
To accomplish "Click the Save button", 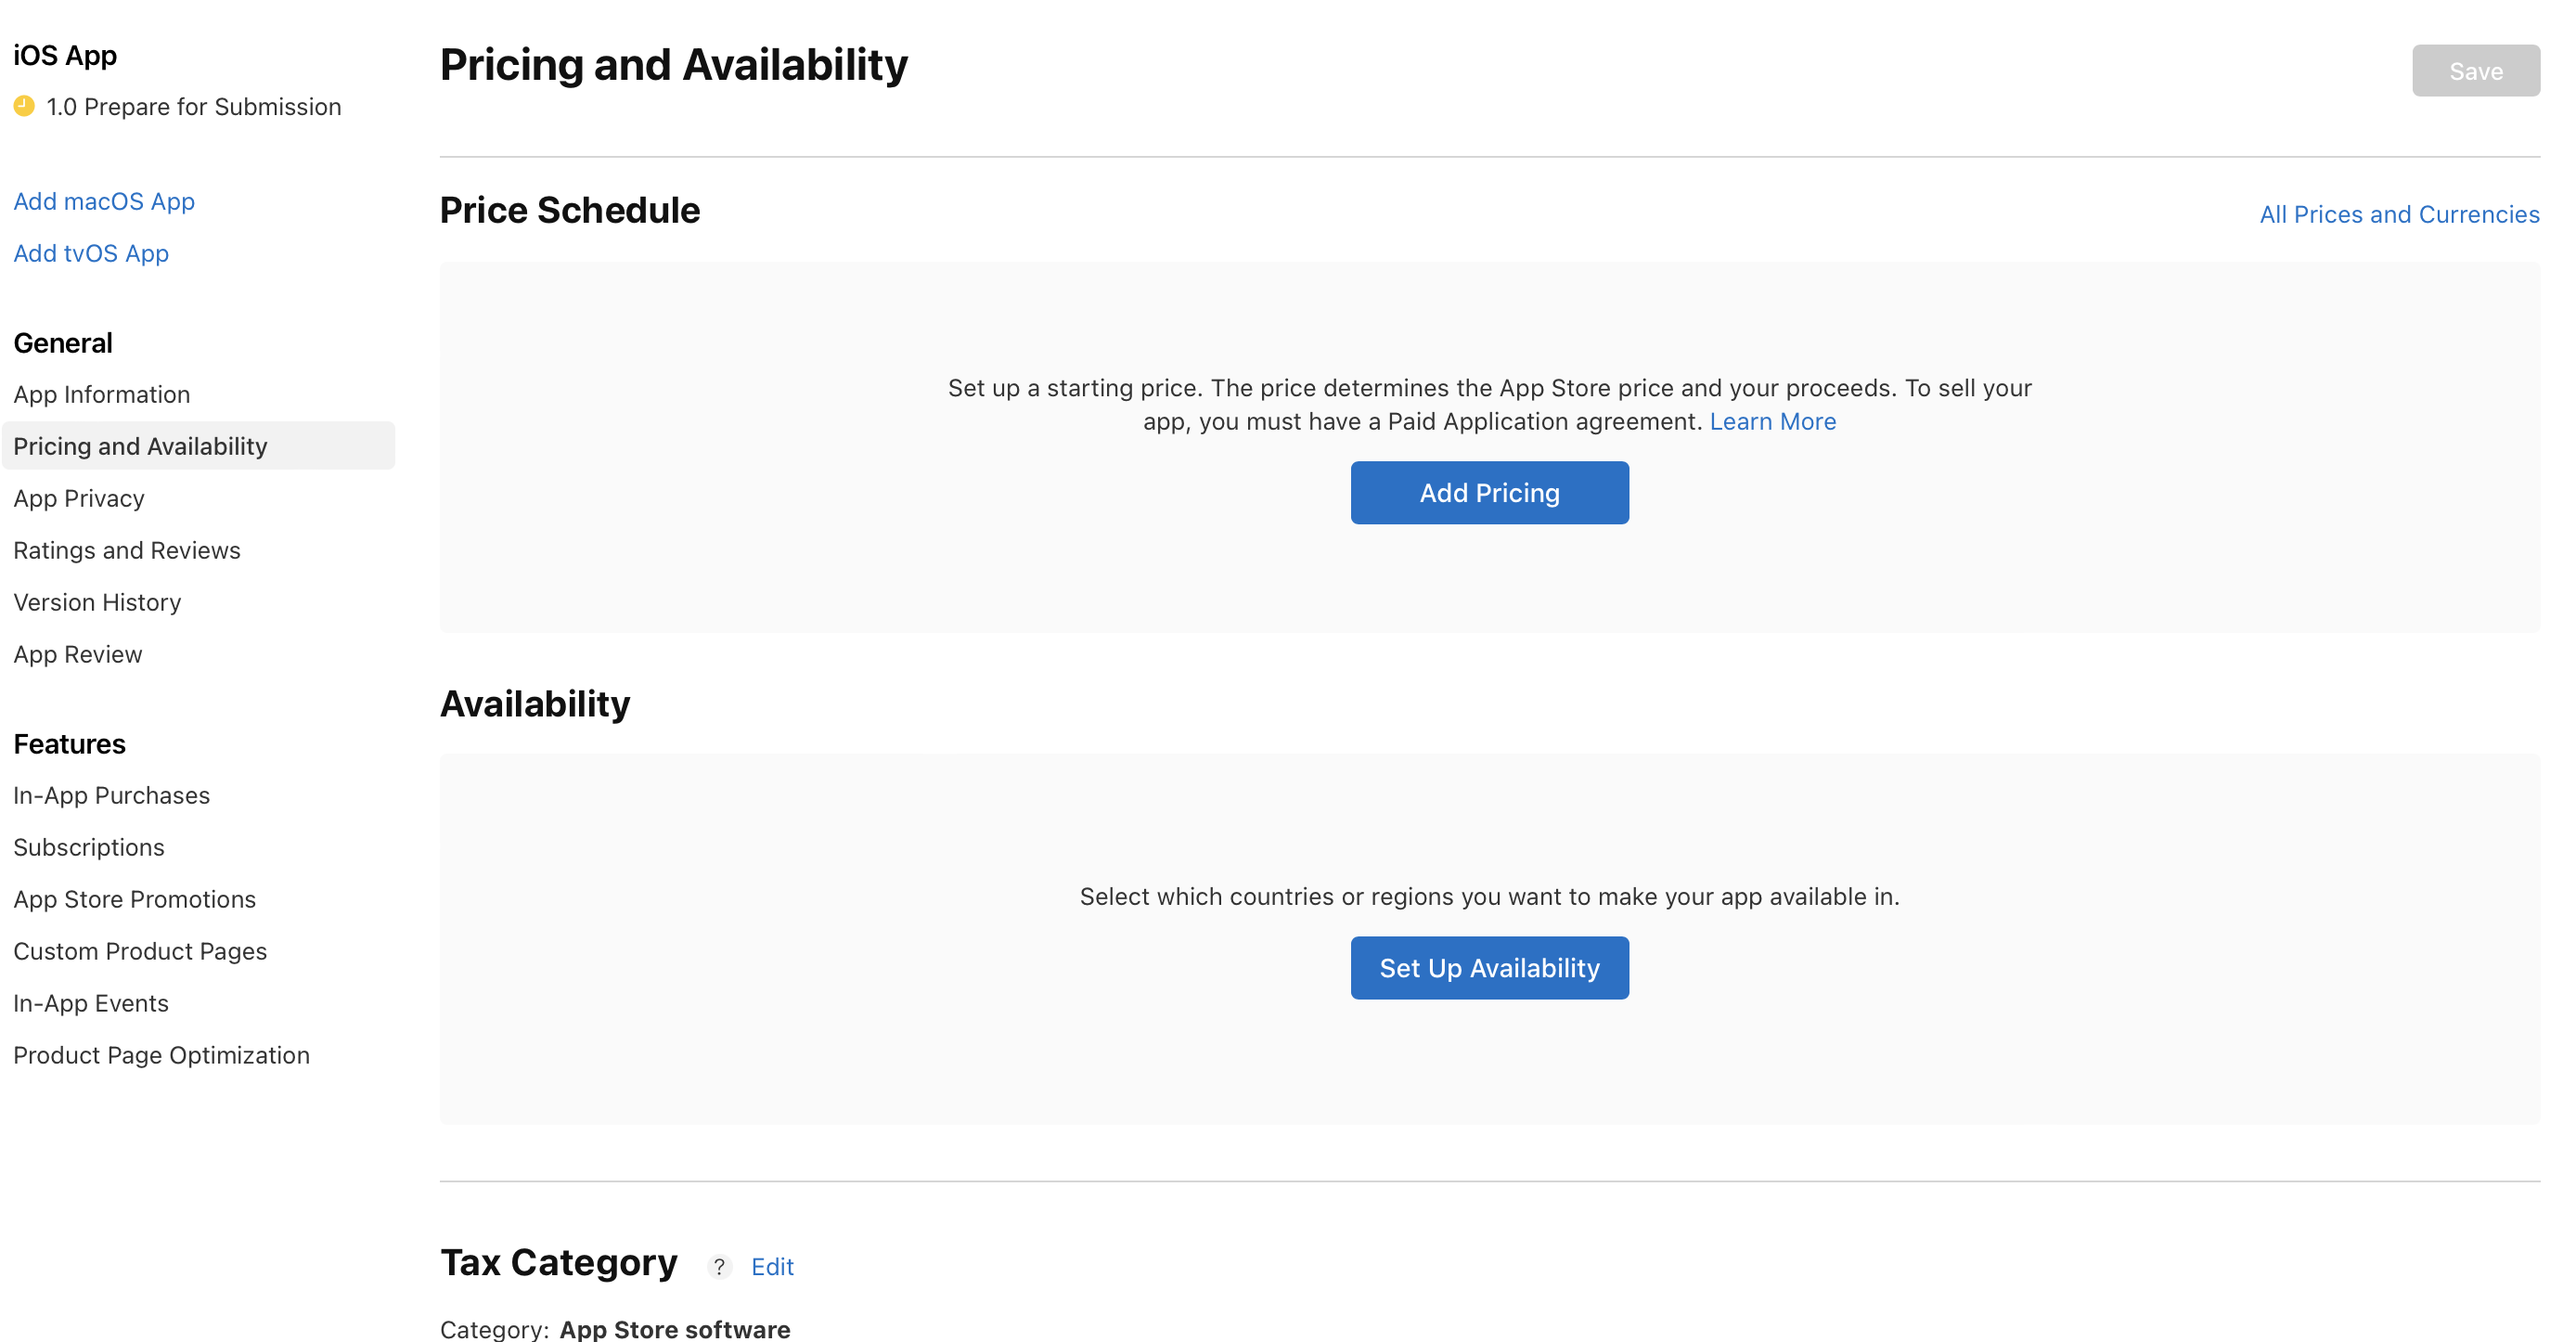I will 2475,70.
